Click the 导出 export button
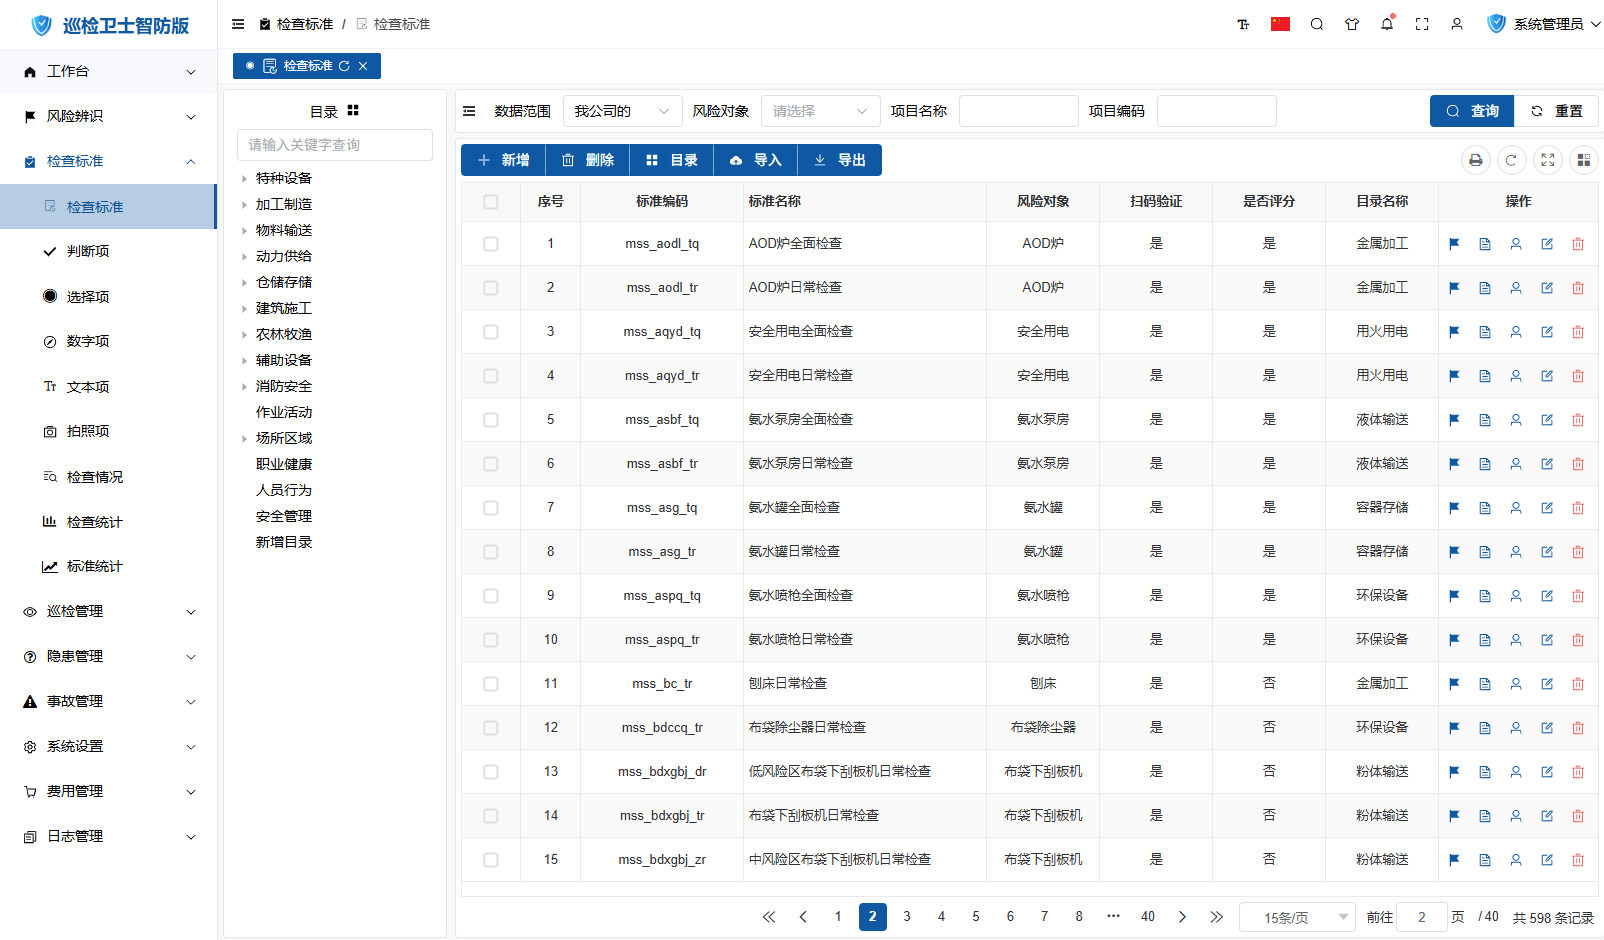This screenshot has width=1604, height=940. point(839,160)
